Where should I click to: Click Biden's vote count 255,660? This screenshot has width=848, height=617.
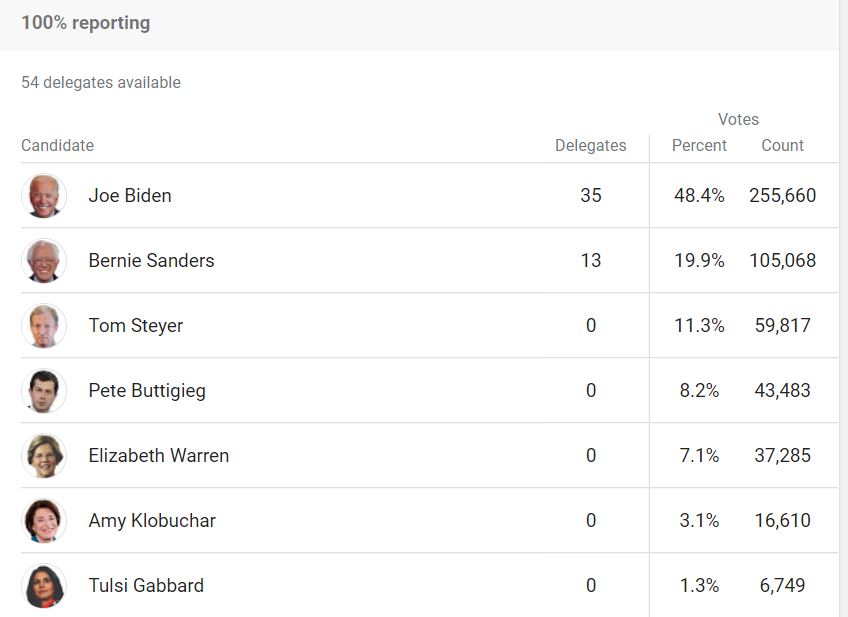tap(783, 195)
